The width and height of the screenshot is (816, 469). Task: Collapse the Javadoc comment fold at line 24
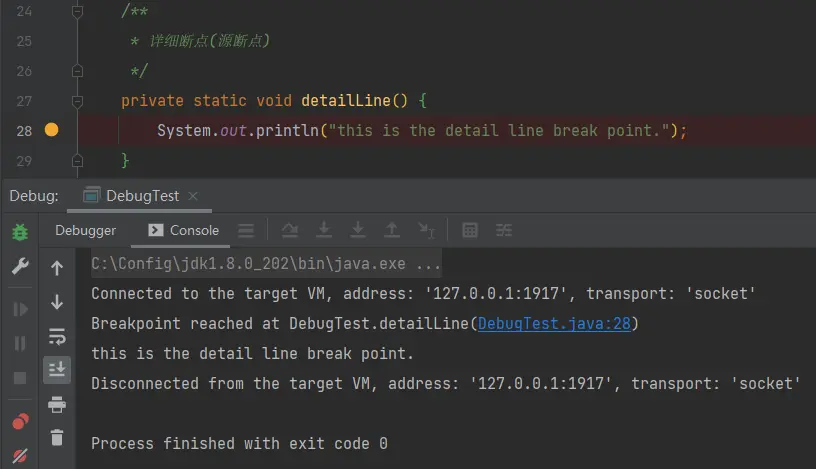click(x=77, y=11)
